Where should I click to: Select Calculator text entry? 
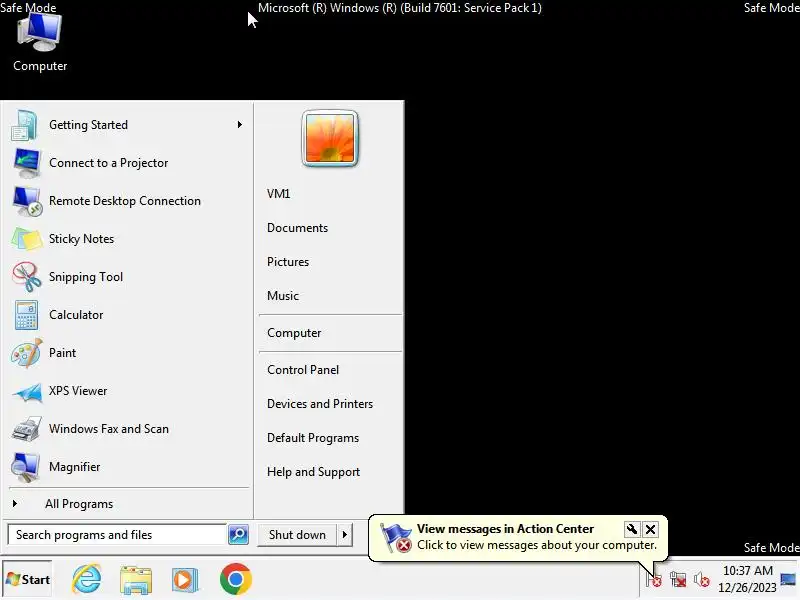(x=76, y=315)
